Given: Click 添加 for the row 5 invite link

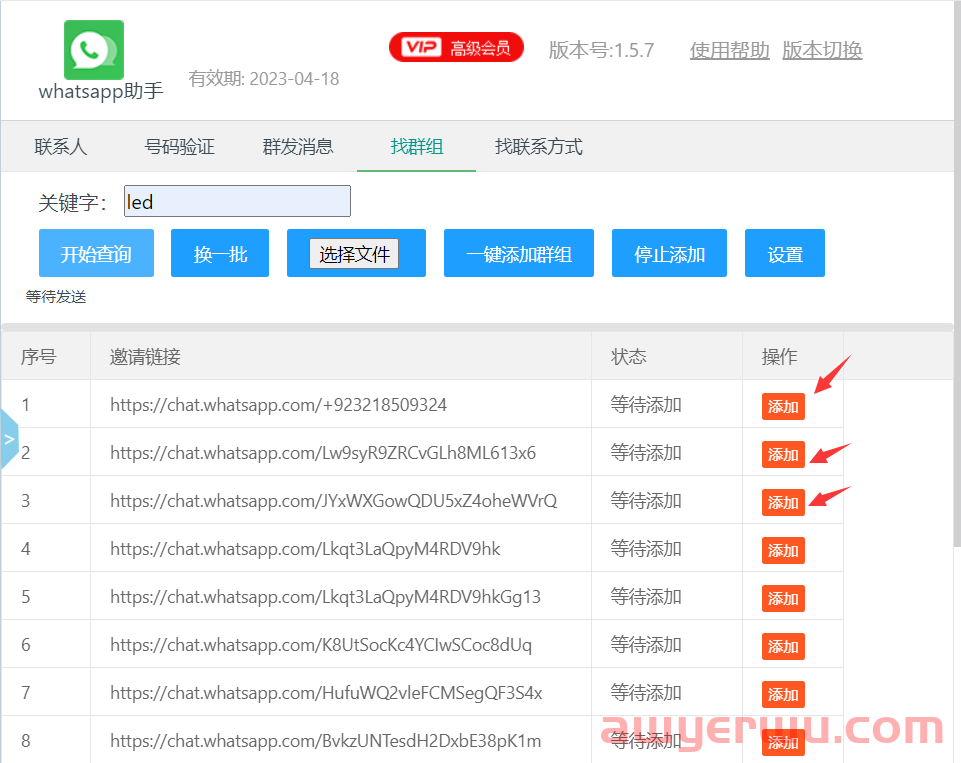Looking at the screenshot, I should (x=782, y=598).
